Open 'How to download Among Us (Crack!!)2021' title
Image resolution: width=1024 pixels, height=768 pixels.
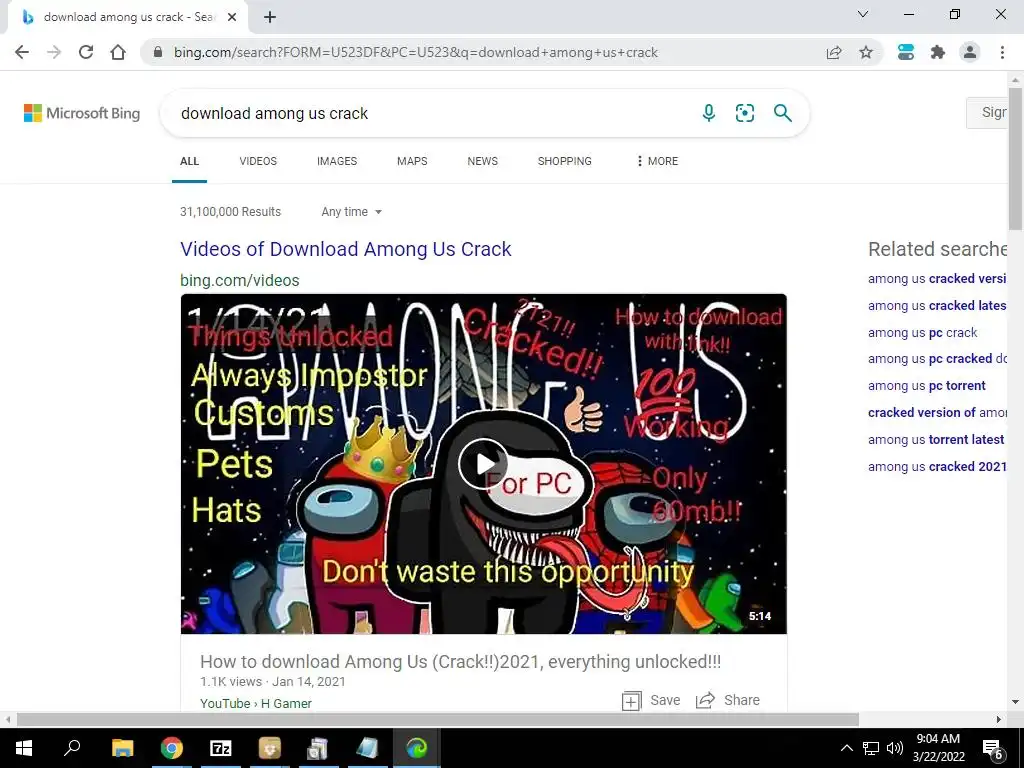(460, 662)
